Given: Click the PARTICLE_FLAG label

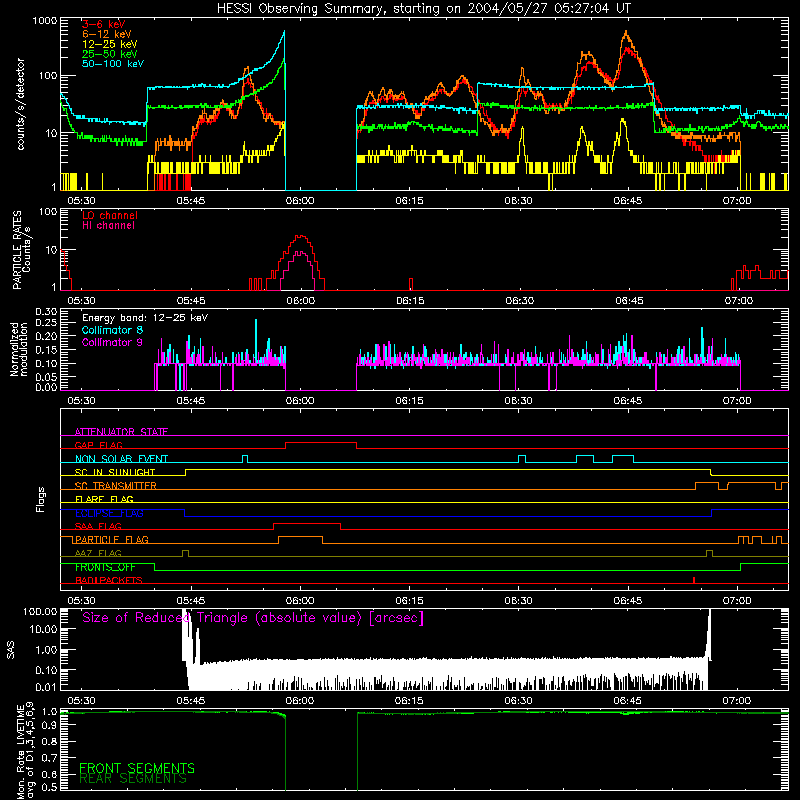Looking at the screenshot, I should 112,539.
